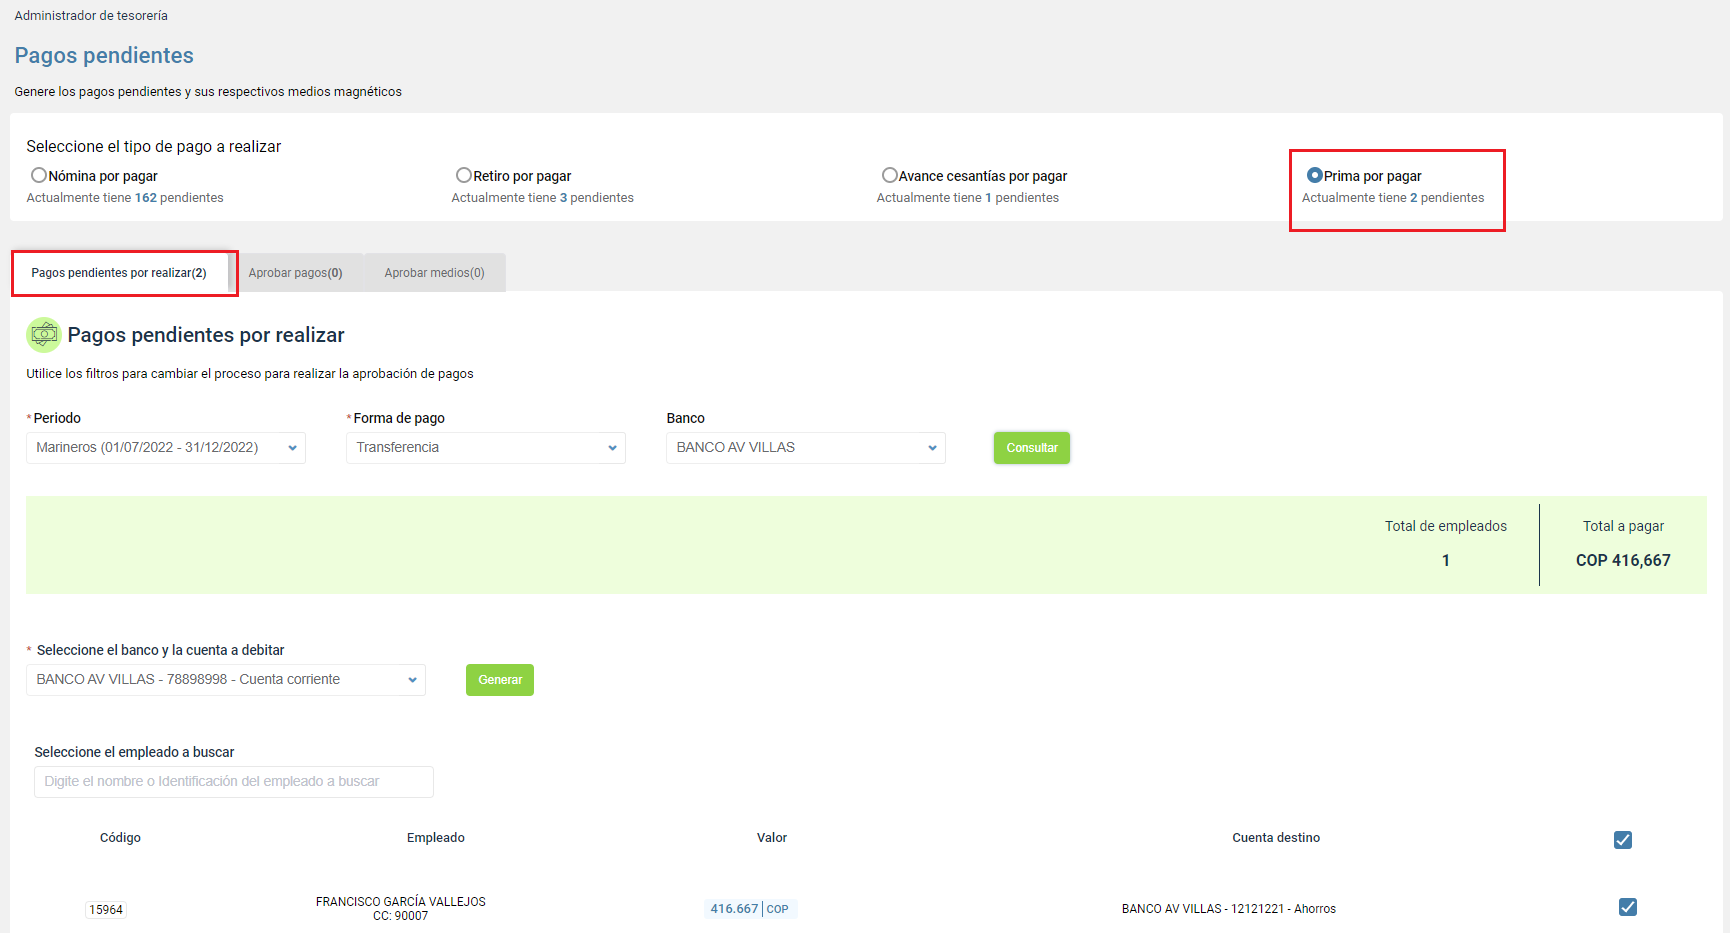This screenshot has height=937, width=1730.
Task: Open the Periodo dropdown showing Marineros
Action: coord(166,448)
